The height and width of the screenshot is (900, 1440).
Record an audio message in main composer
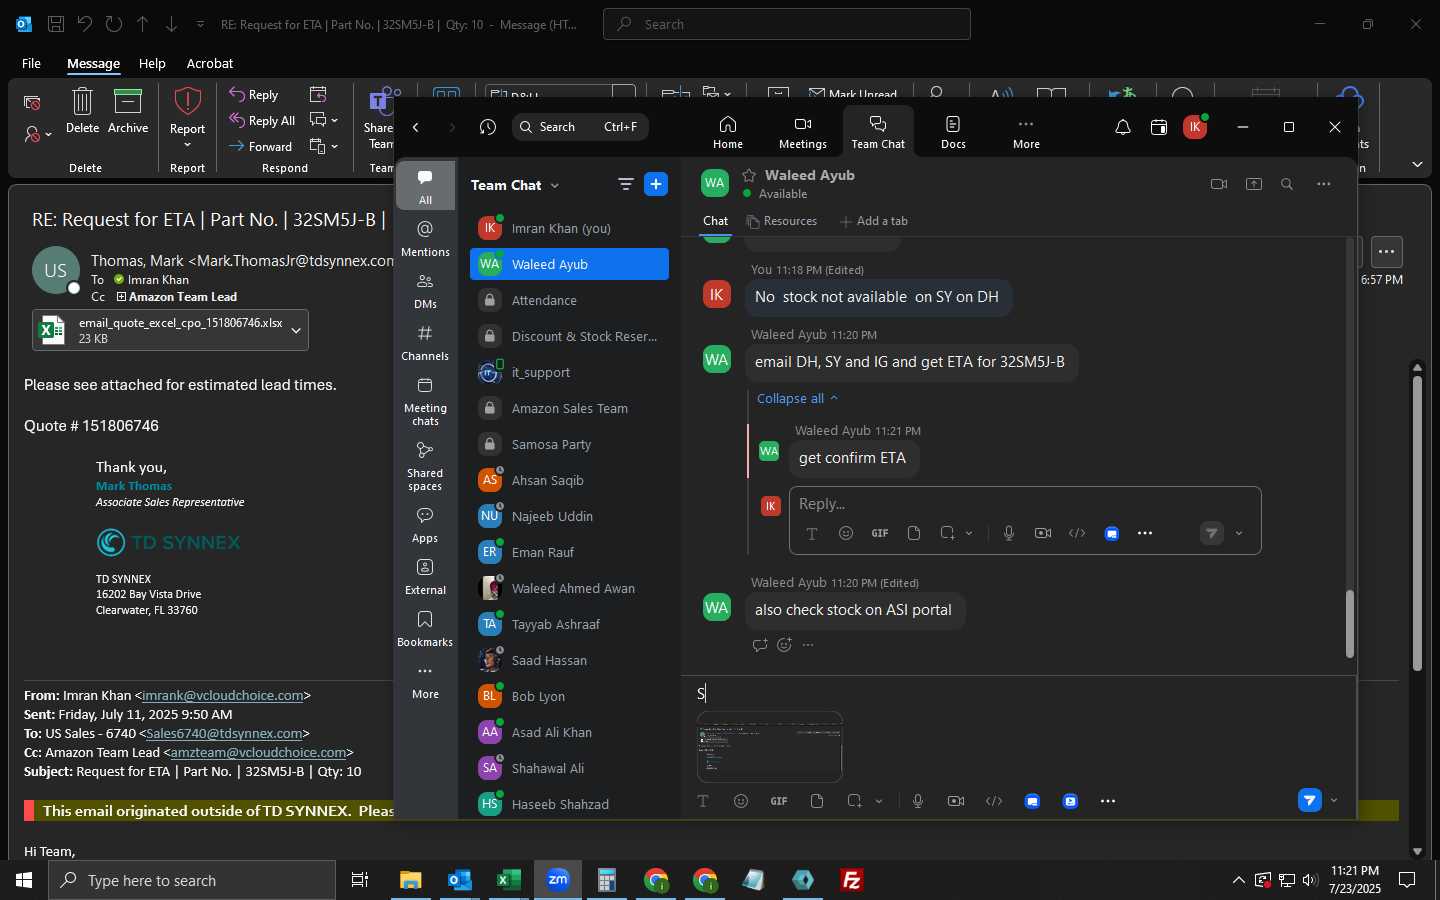coord(918,801)
